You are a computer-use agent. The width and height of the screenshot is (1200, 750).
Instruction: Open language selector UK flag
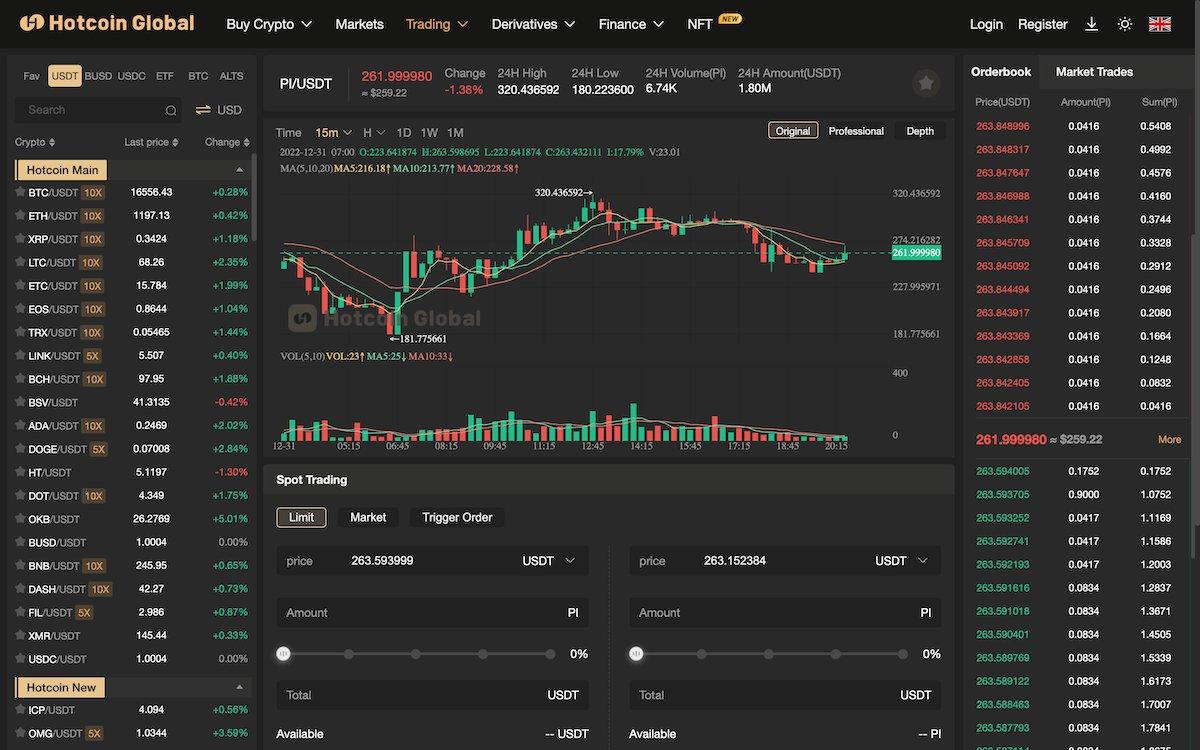click(x=1160, y=24)
